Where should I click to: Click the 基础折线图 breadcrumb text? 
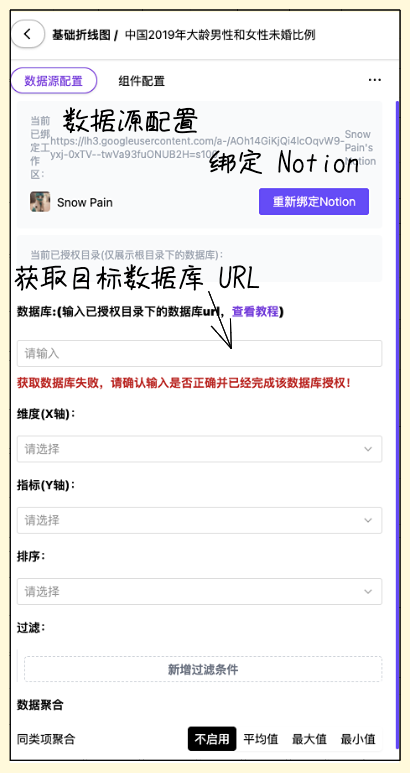pyautogui.click(x=81, y=35)
